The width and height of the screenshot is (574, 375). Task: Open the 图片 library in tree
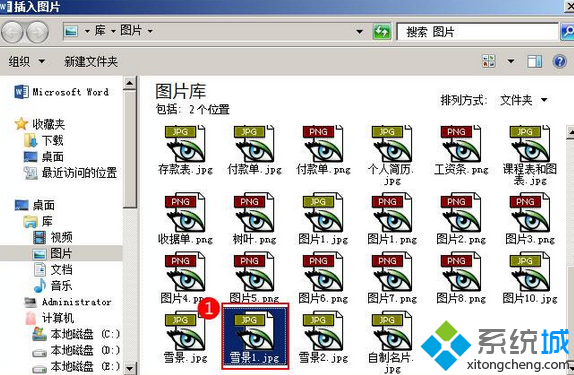(52, 253)
